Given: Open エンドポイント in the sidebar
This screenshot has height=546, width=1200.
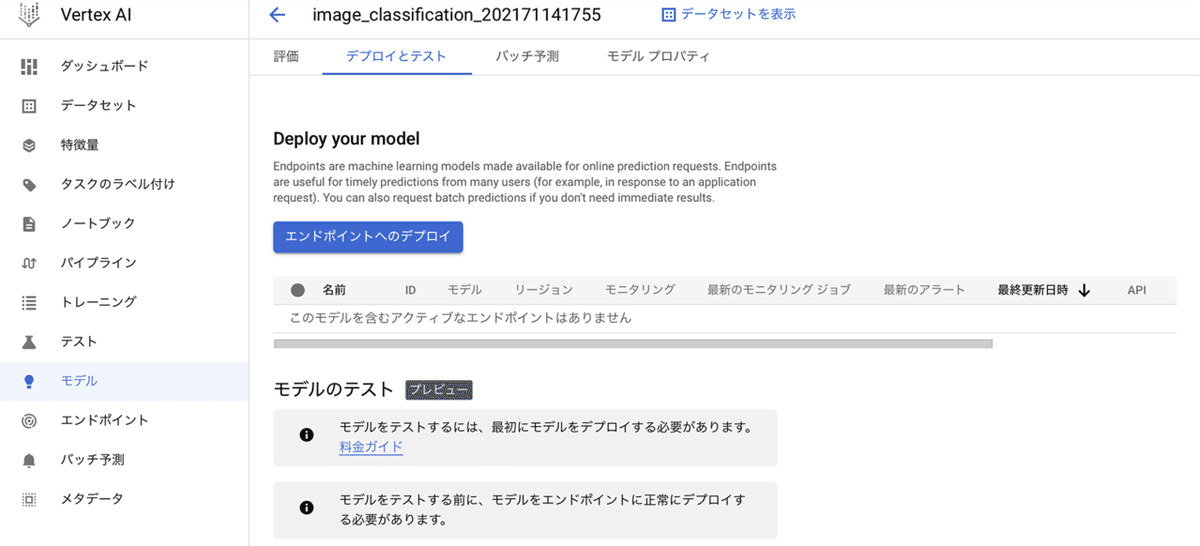Looking at the screenshot, I should (104, 420).
